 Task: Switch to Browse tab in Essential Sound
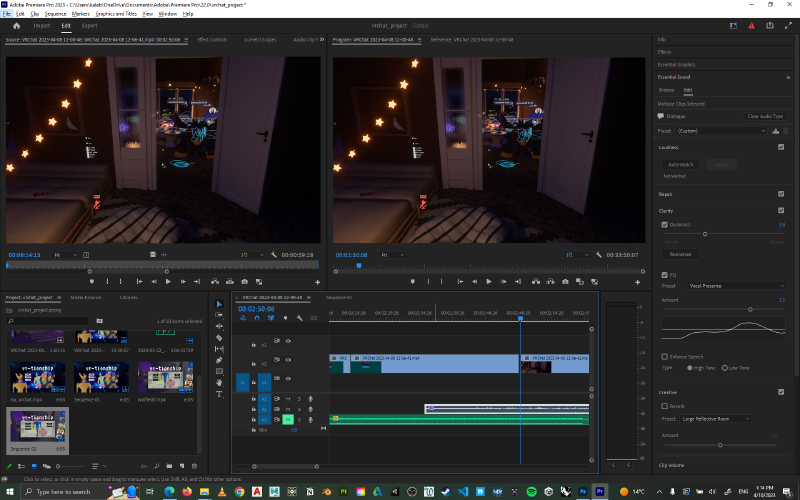tap(666, 90)
